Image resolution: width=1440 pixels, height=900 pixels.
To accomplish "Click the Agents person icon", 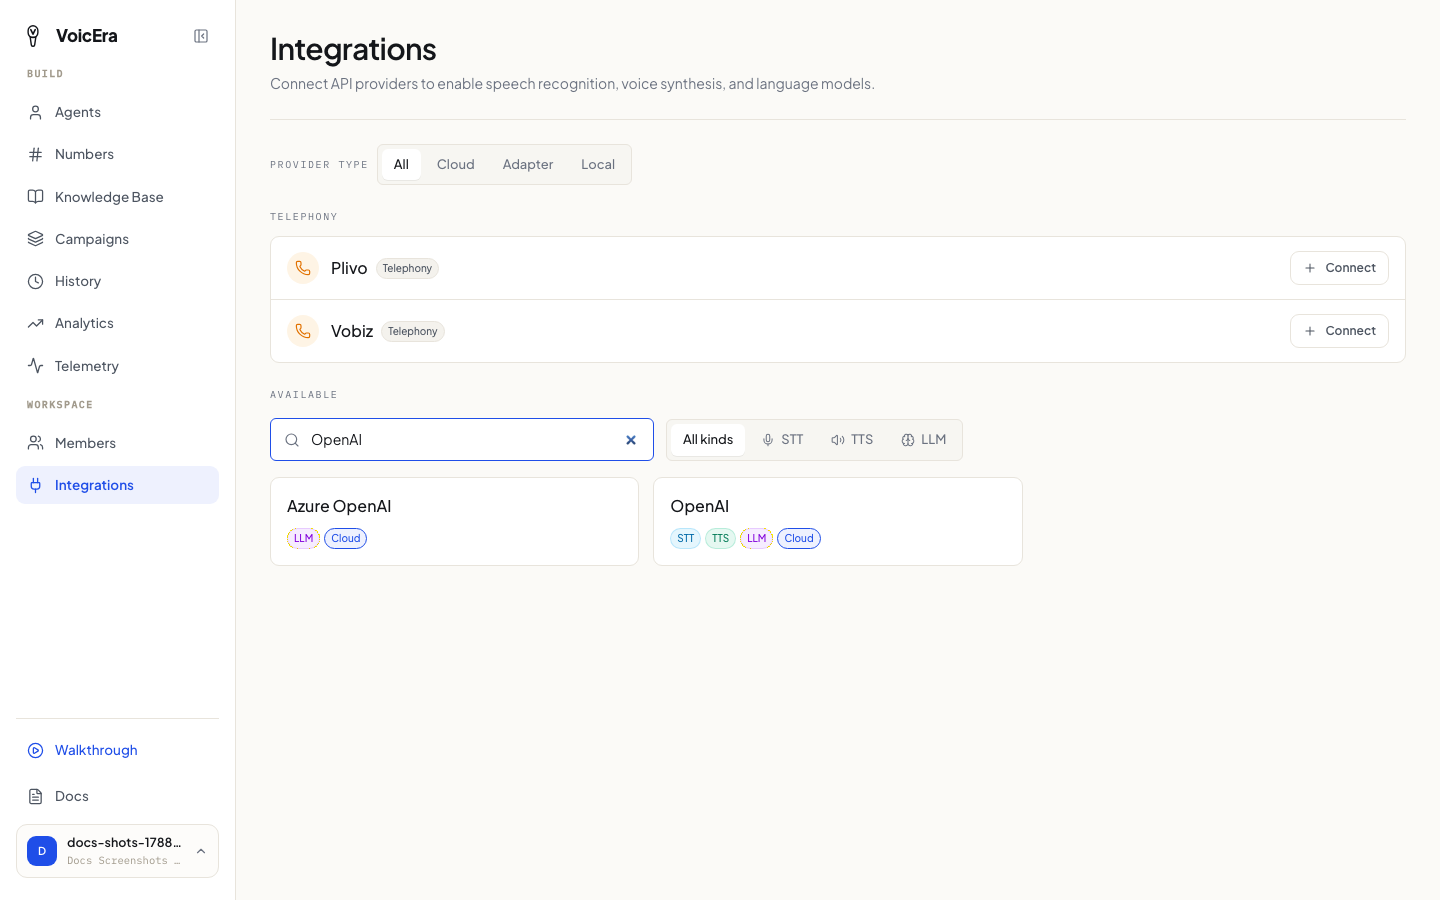I will (36, 112).
